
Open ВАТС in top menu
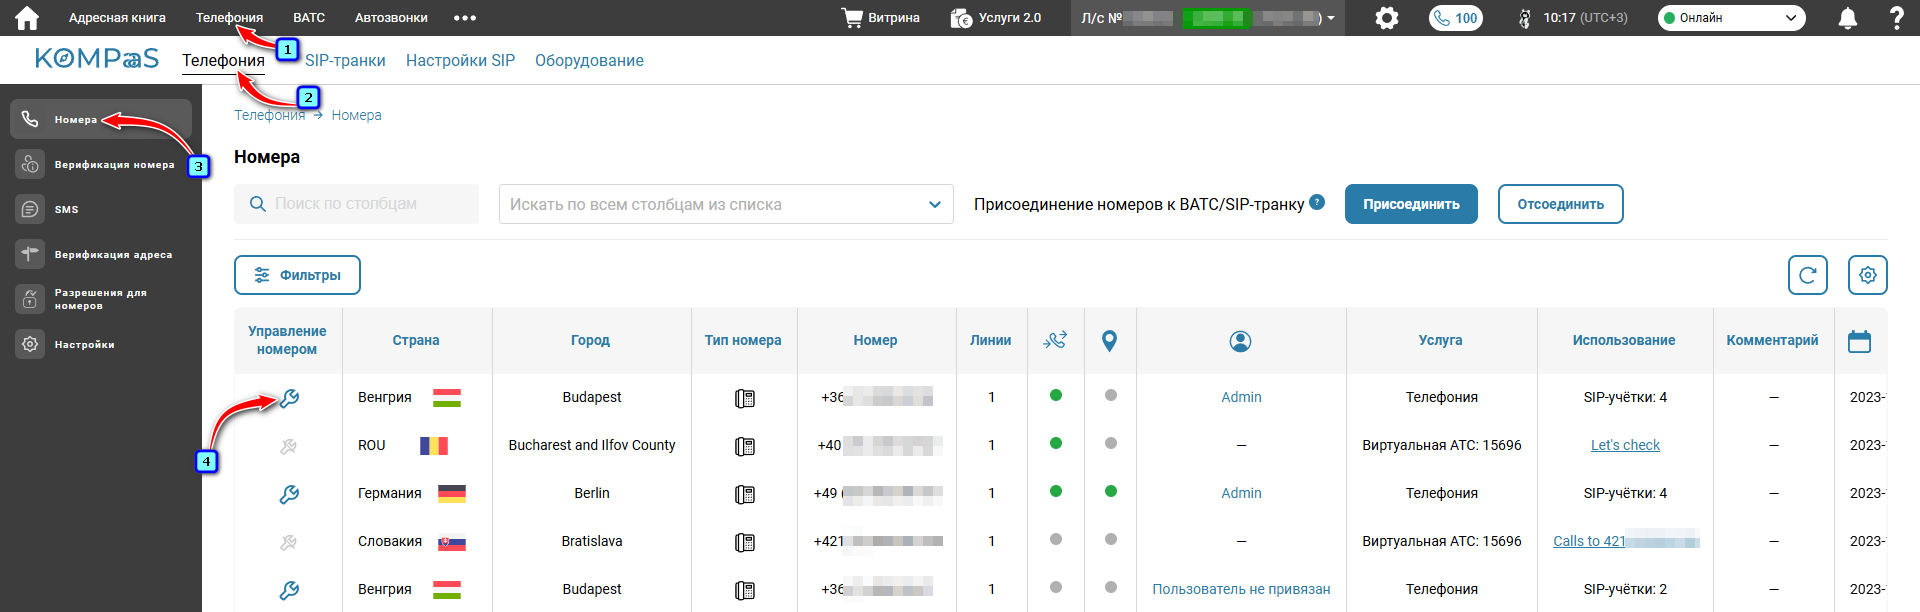309,18
